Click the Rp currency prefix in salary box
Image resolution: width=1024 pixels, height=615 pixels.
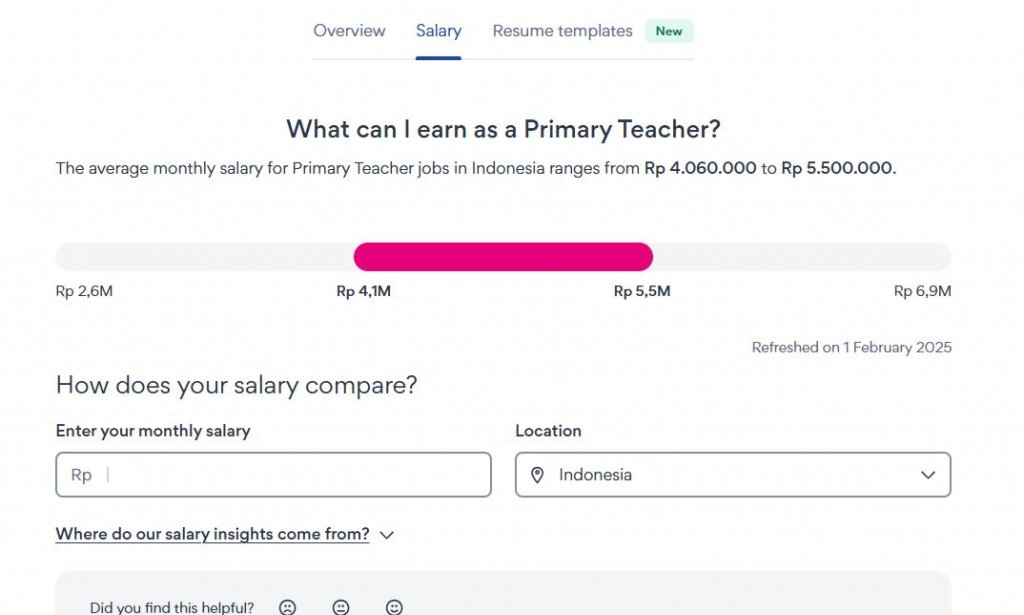(x=81, y=475)
